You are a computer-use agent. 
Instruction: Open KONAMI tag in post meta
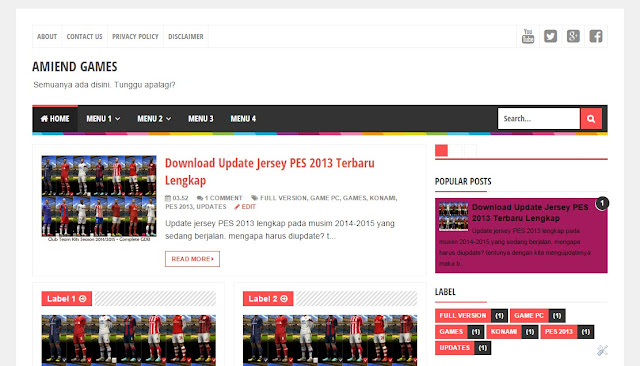pyautogui.click(x=382, y=198)
